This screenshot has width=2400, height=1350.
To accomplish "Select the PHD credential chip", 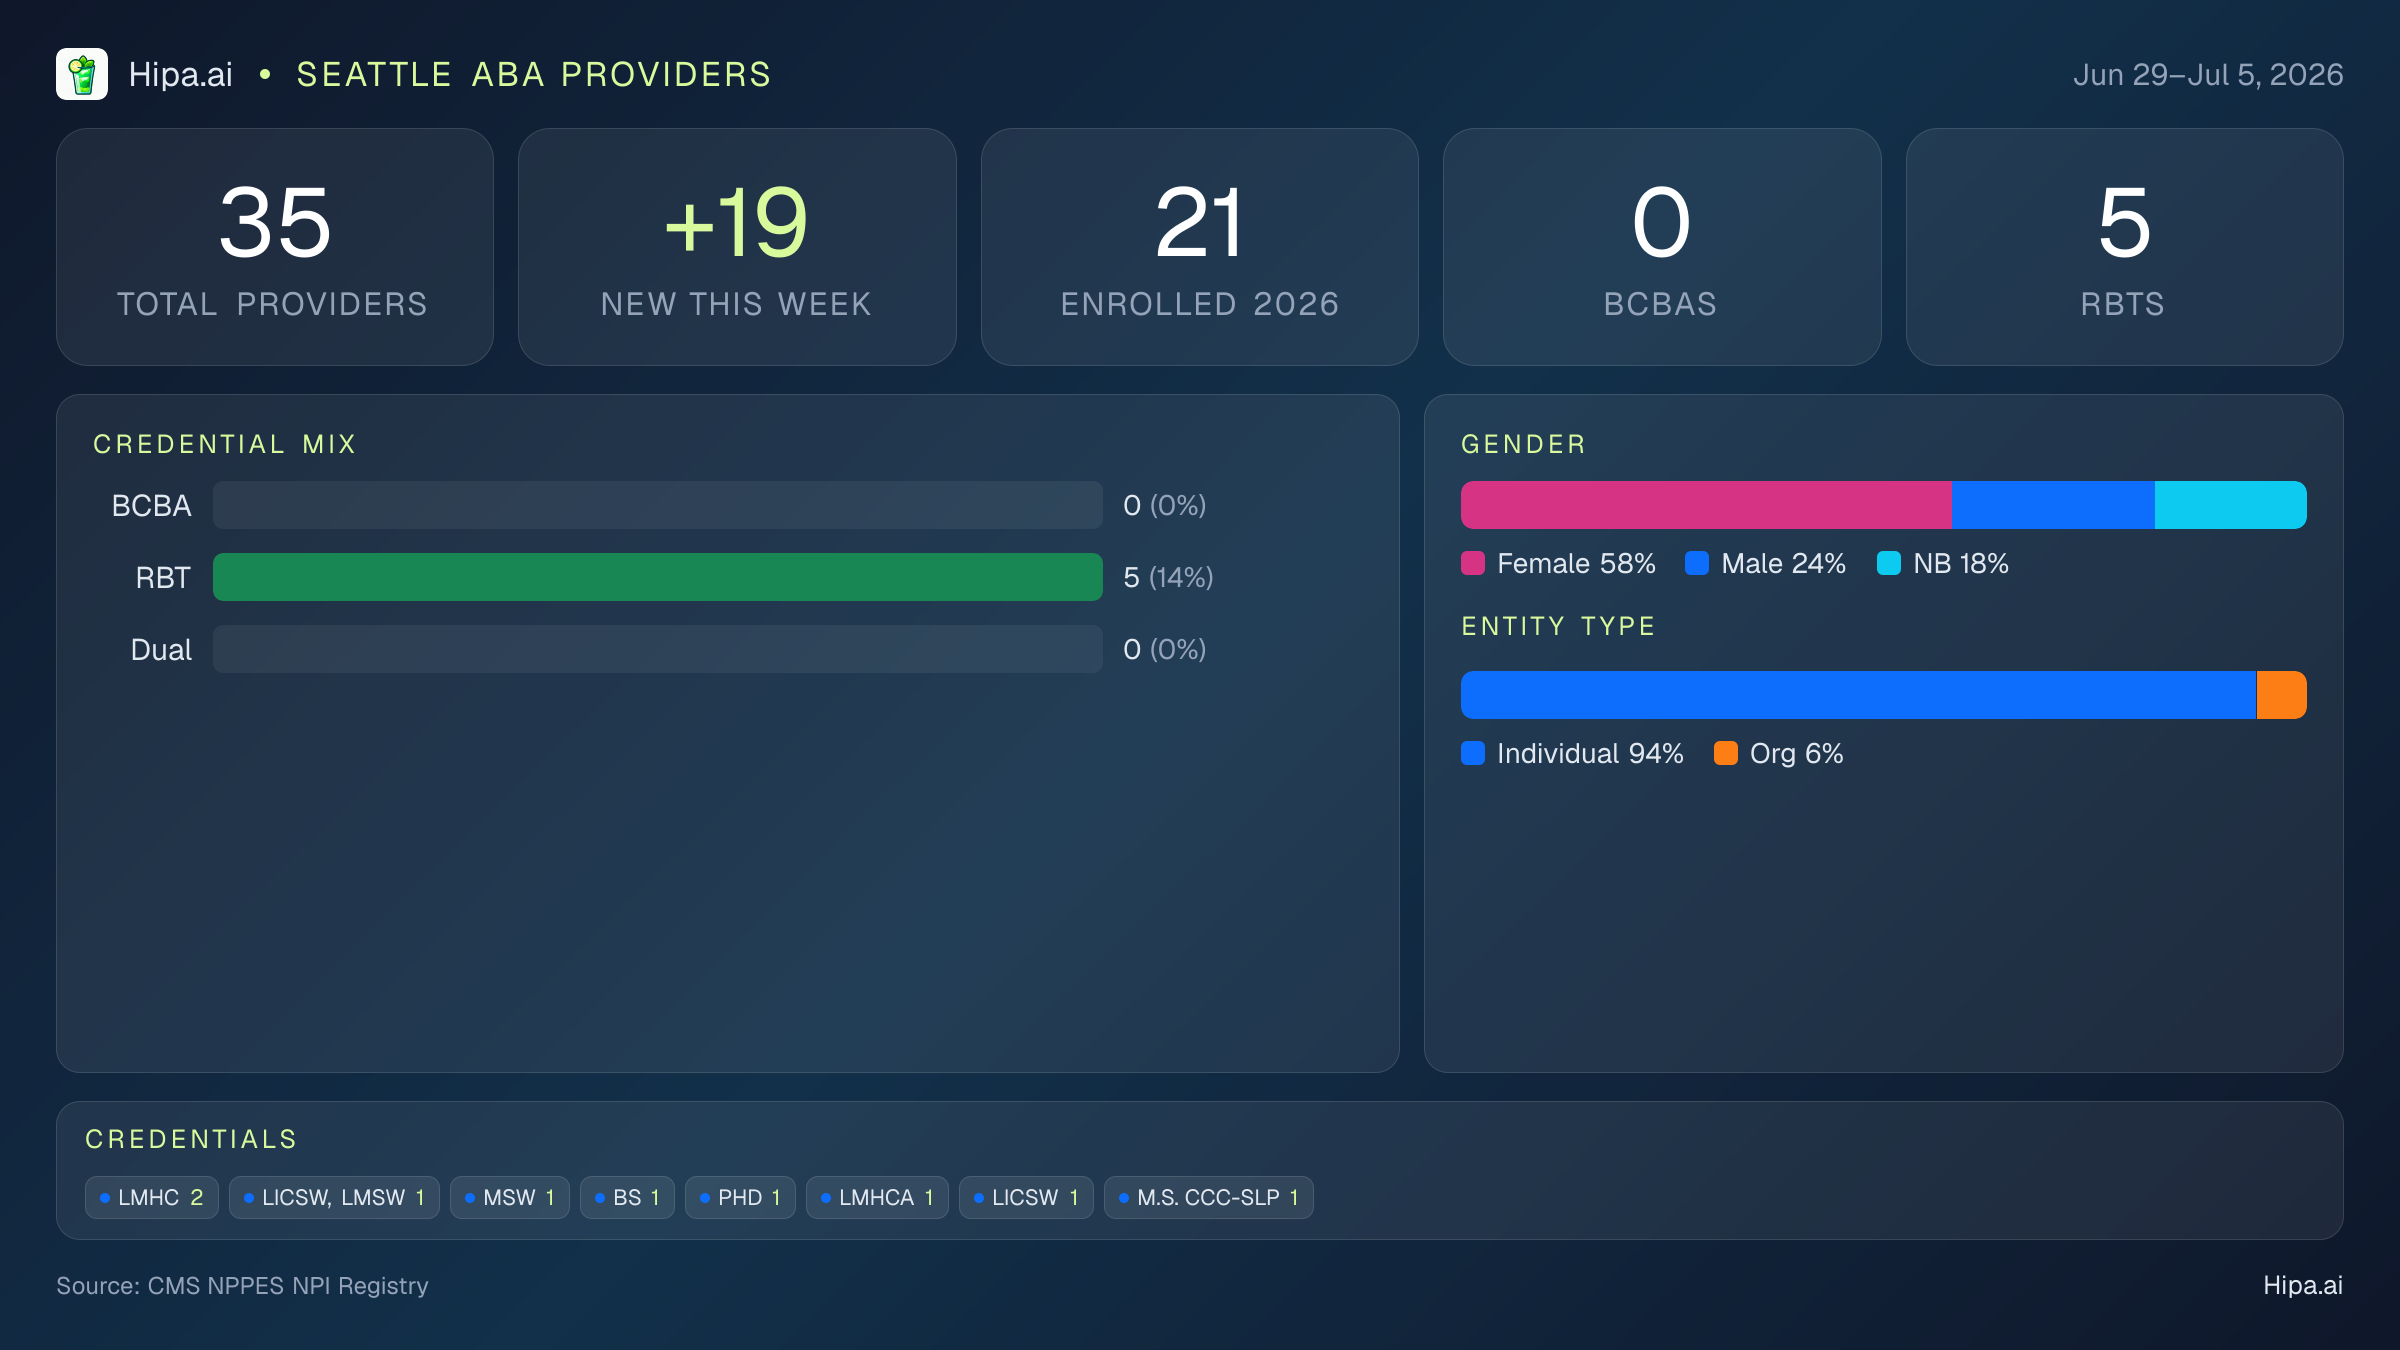I will click(x=740, y=1197).
